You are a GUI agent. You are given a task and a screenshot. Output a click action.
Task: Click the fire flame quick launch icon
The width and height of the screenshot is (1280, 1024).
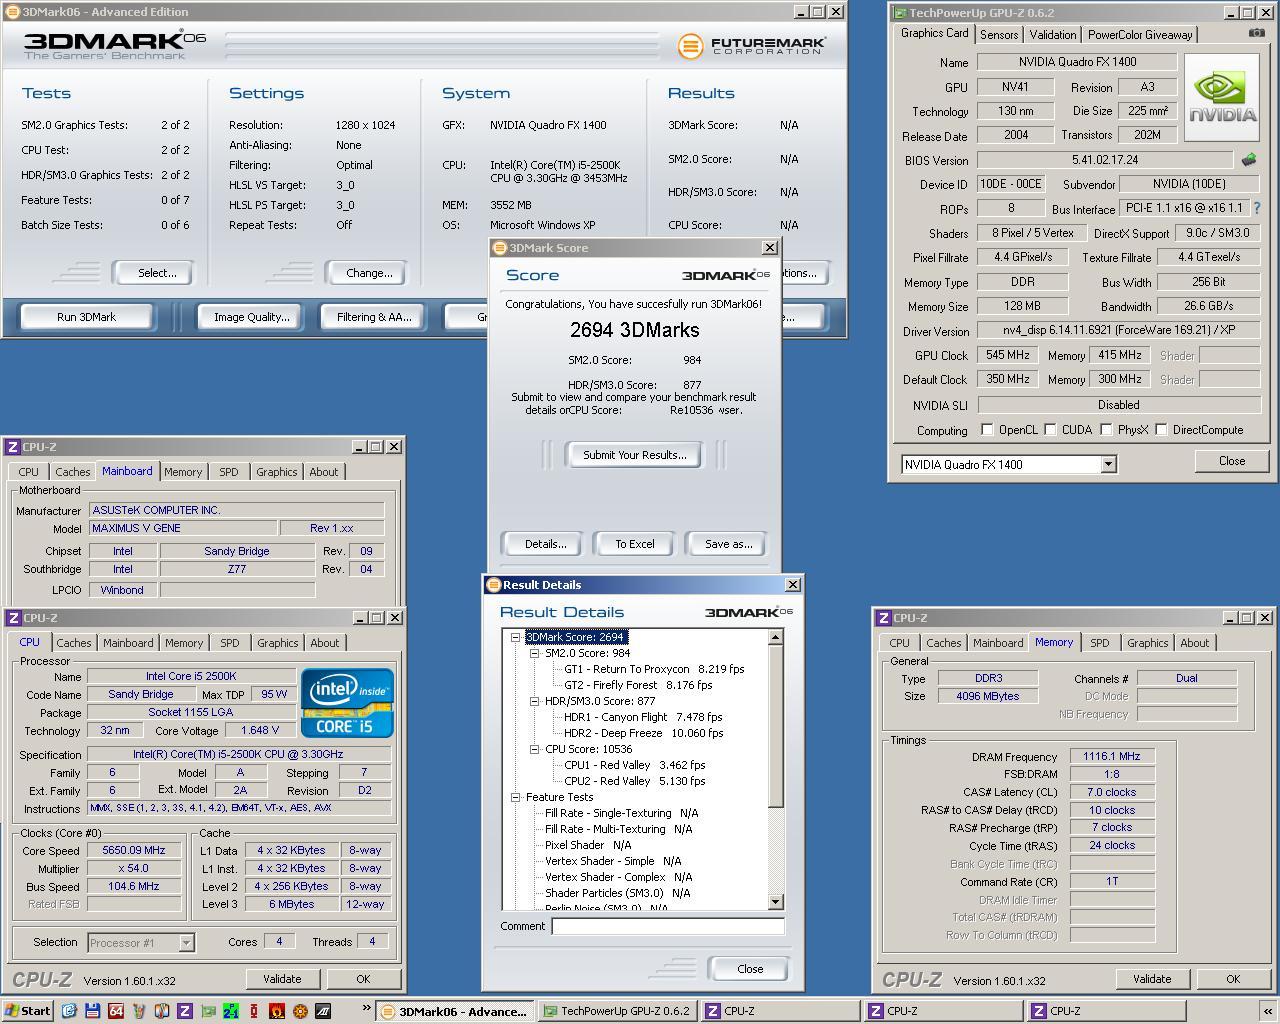[x=277, y=1011]
